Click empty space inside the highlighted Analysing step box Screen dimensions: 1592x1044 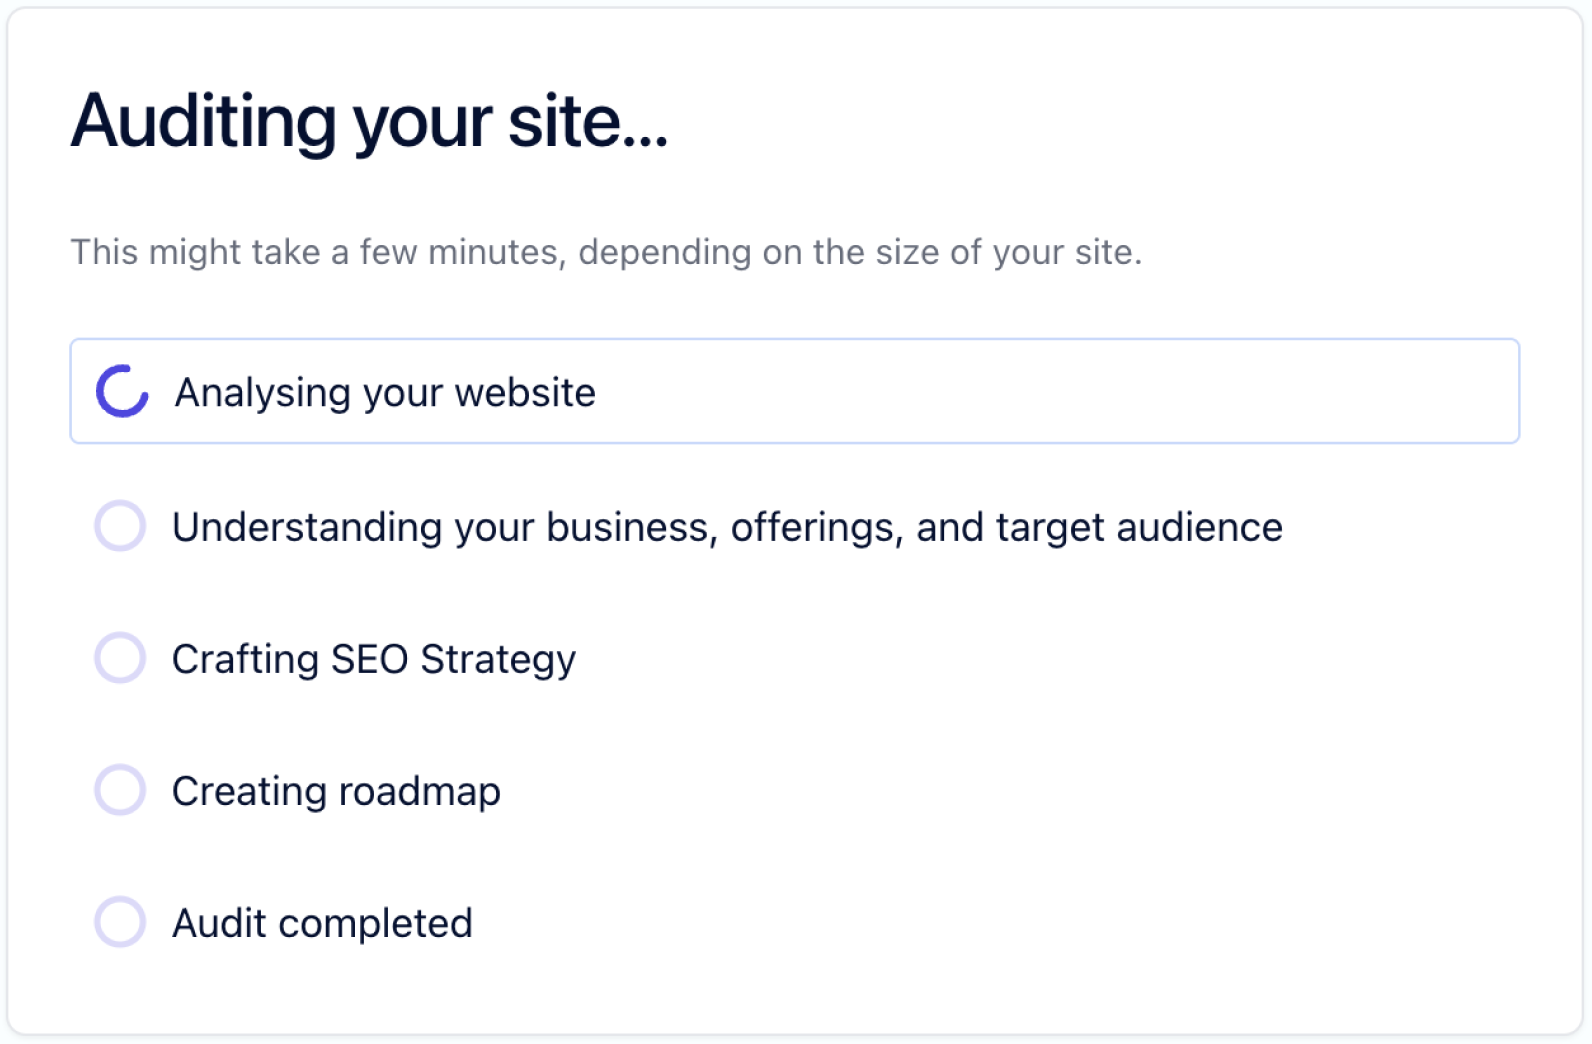pyautogui.click(x=1050, y=391)
